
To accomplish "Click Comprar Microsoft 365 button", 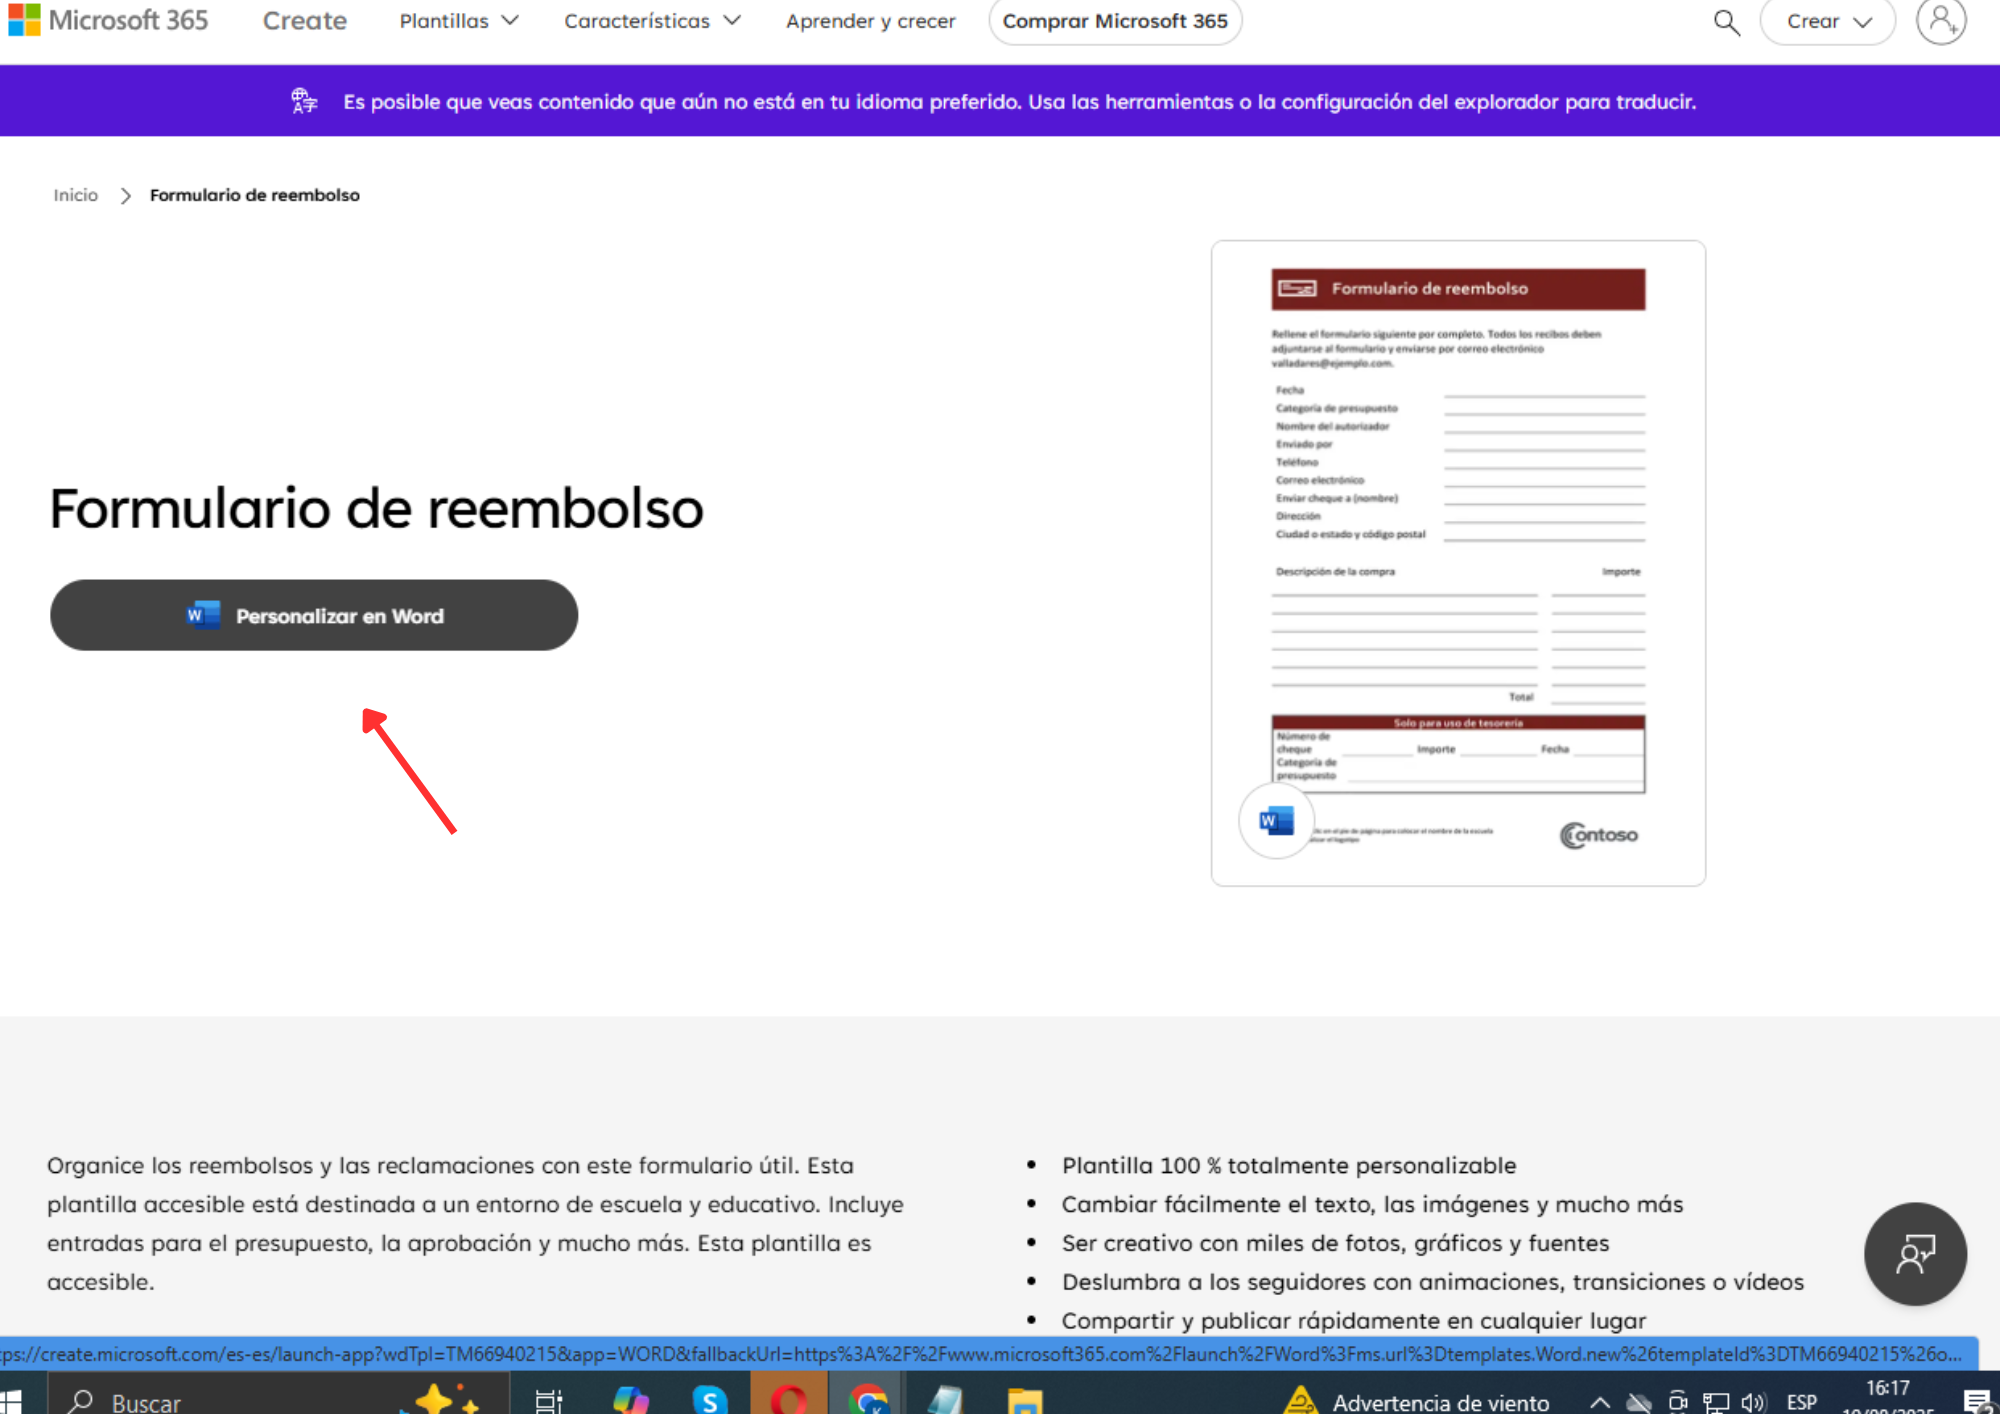I will 1115,21.
